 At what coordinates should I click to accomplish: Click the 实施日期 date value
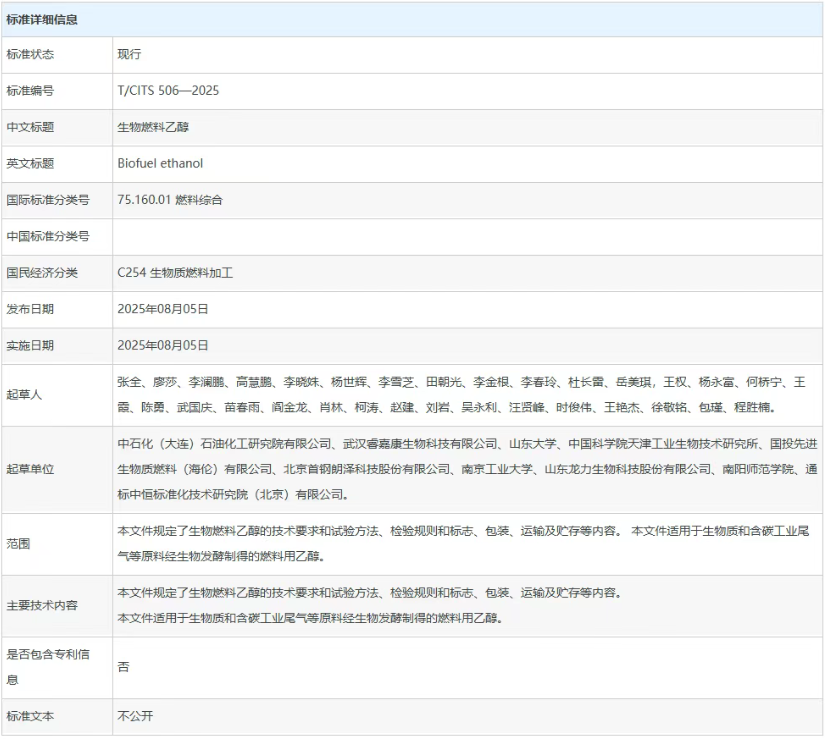163,345
